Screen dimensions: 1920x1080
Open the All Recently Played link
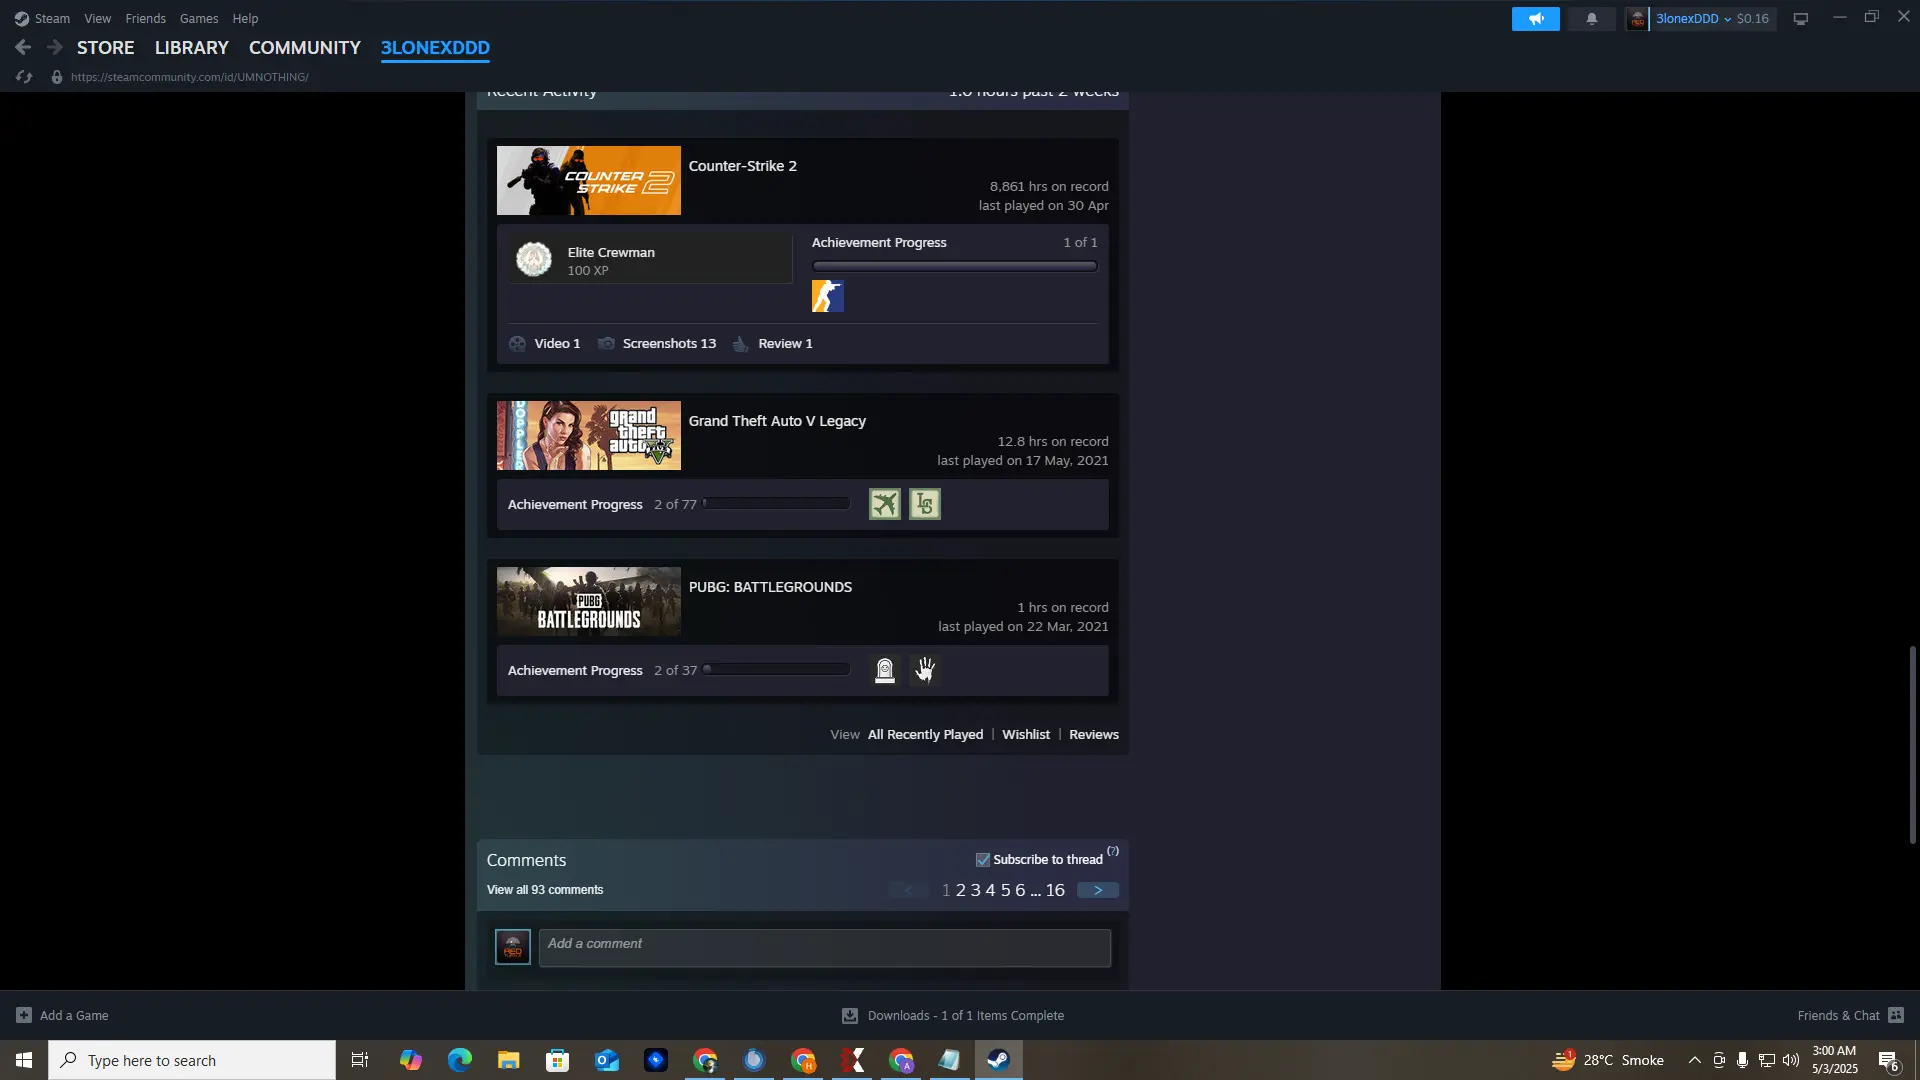[925, 734]
